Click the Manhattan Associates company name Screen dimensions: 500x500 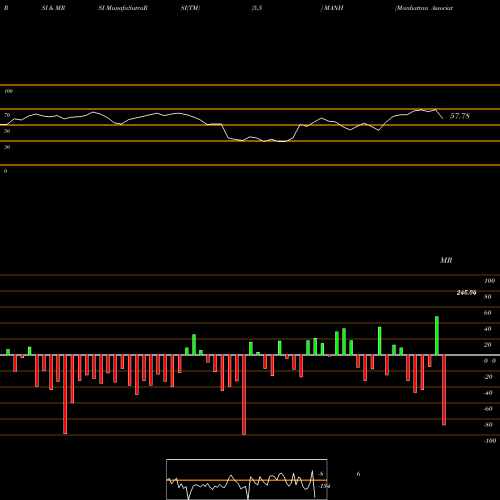pyautogui.click(x=424, y=8)
